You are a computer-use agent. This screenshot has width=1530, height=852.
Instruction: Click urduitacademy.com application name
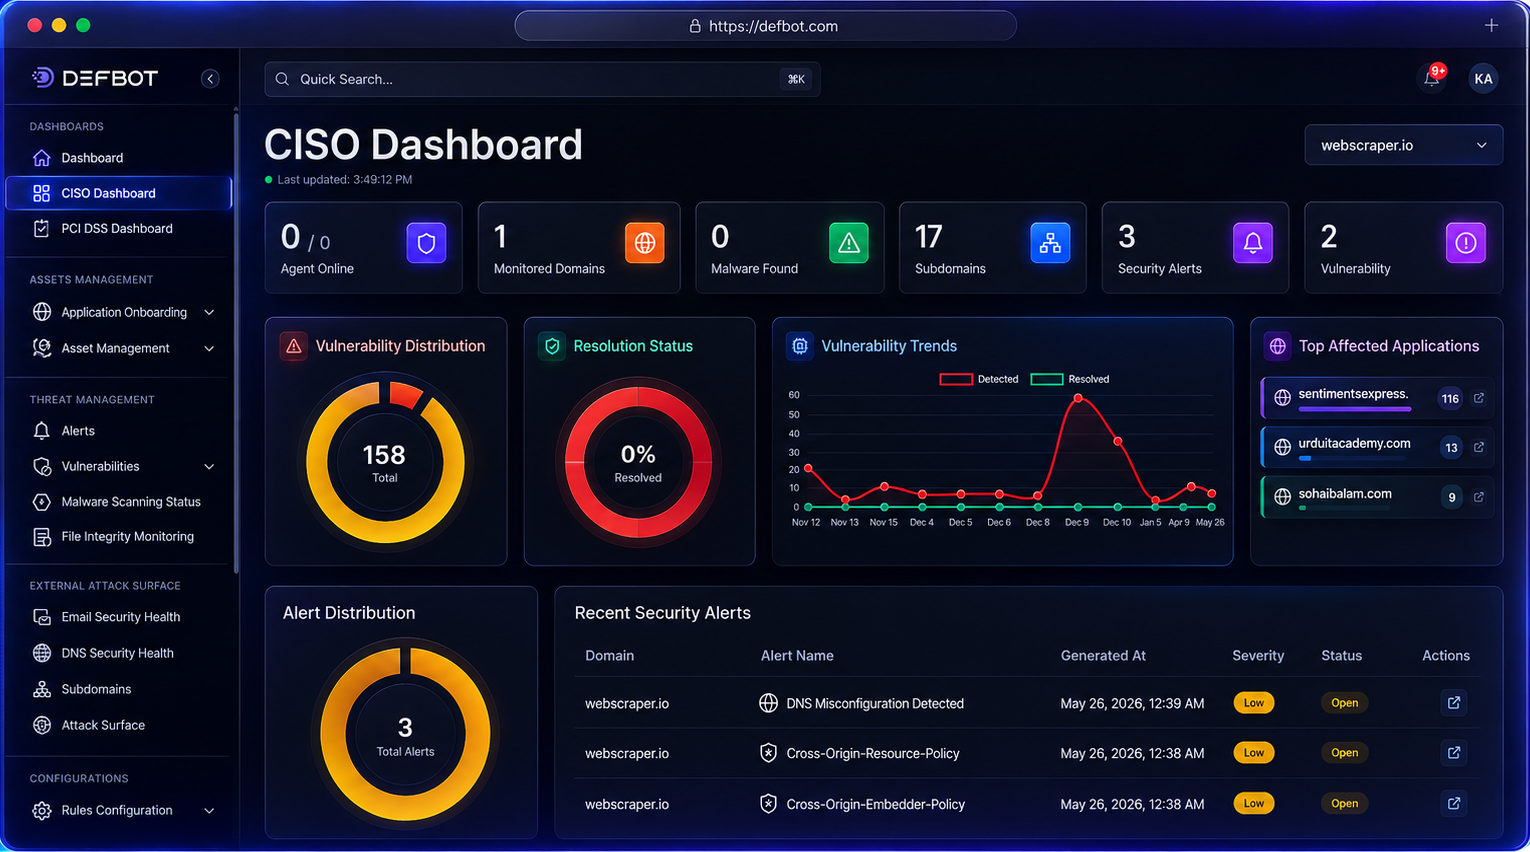coord(1354,443)
